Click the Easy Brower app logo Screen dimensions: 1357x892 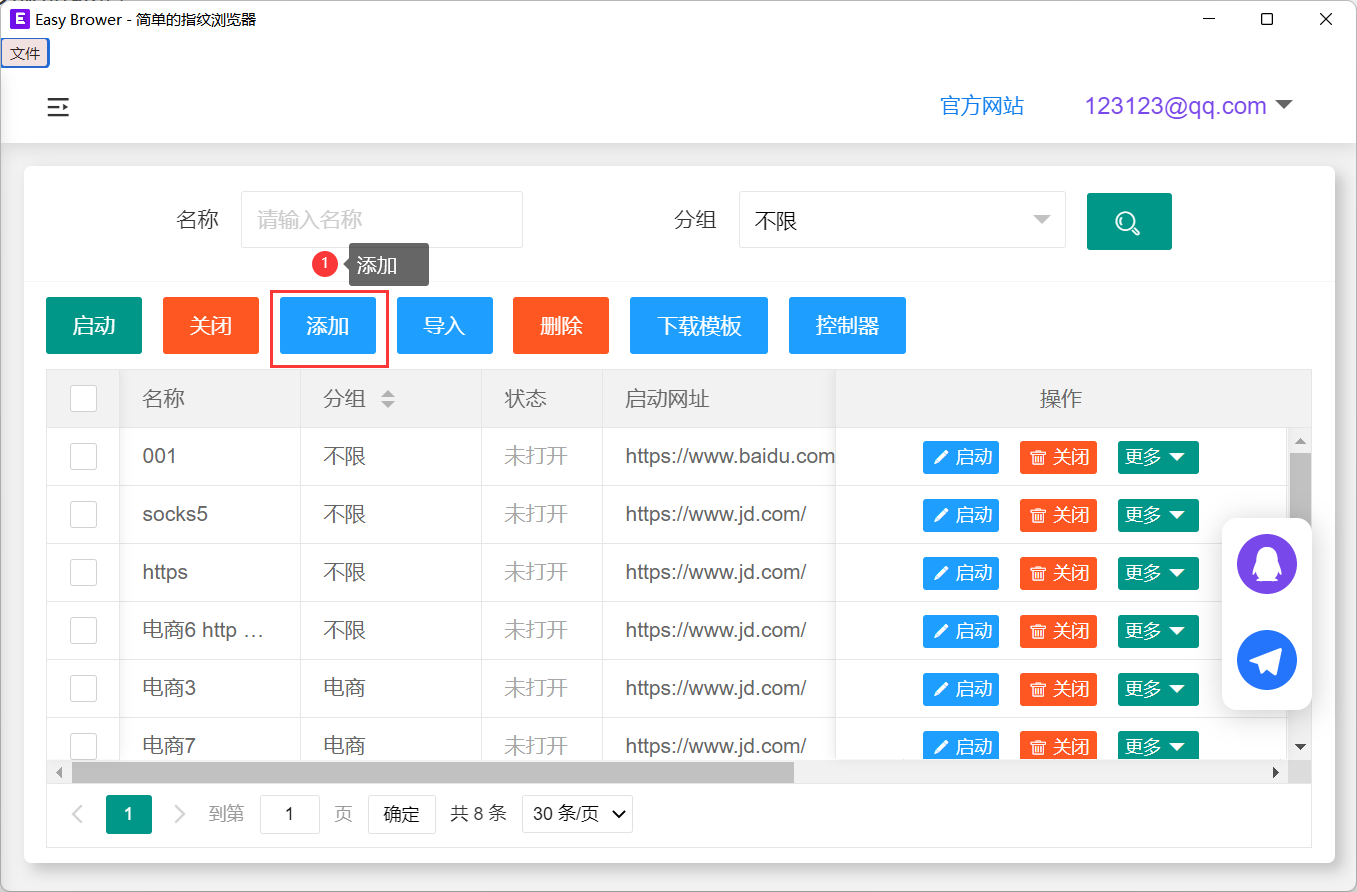tap(19, 19)
